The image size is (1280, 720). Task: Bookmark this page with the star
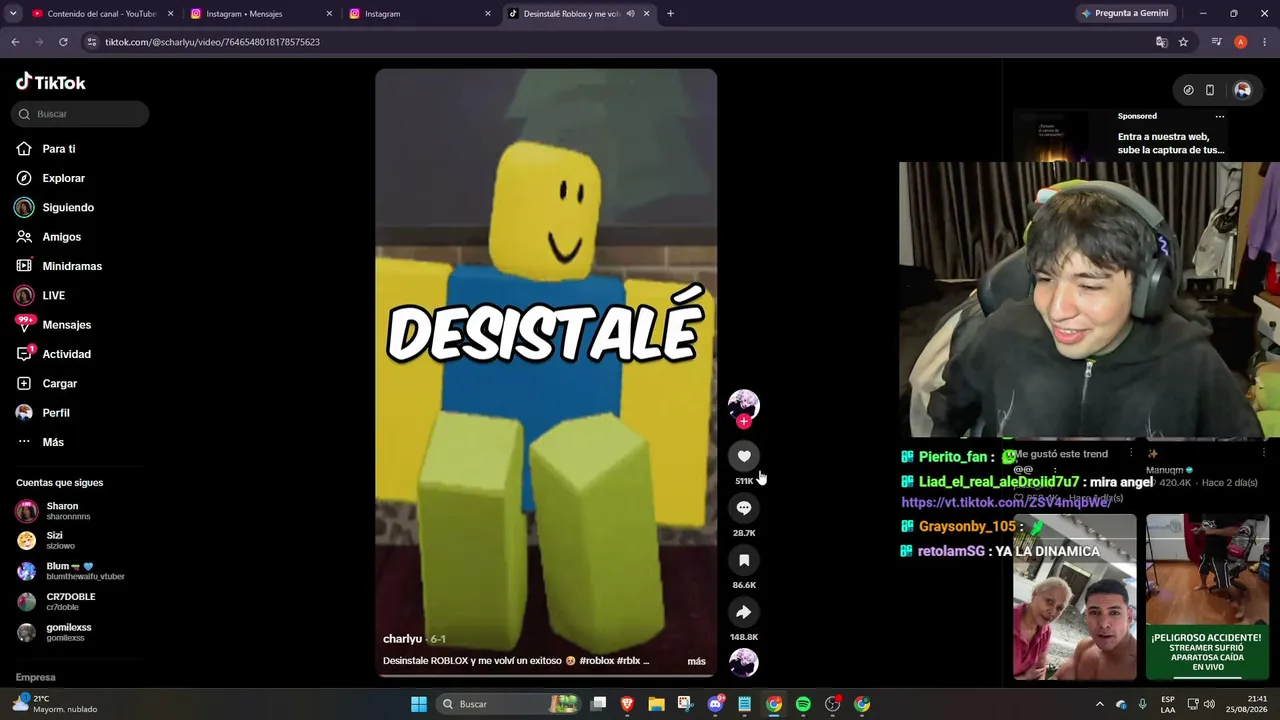point(1183,42)
